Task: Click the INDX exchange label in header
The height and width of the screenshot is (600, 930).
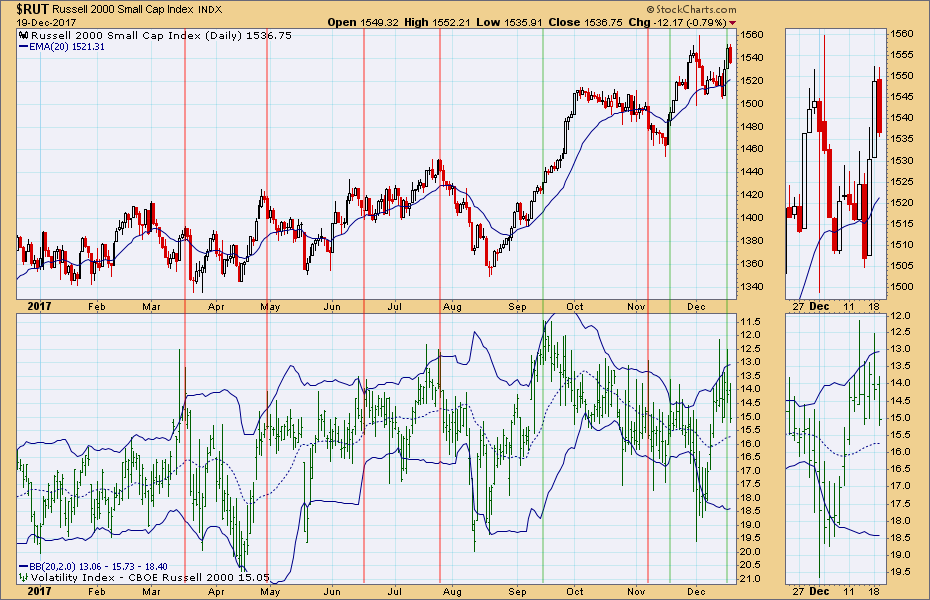Action: pos(211,9)
